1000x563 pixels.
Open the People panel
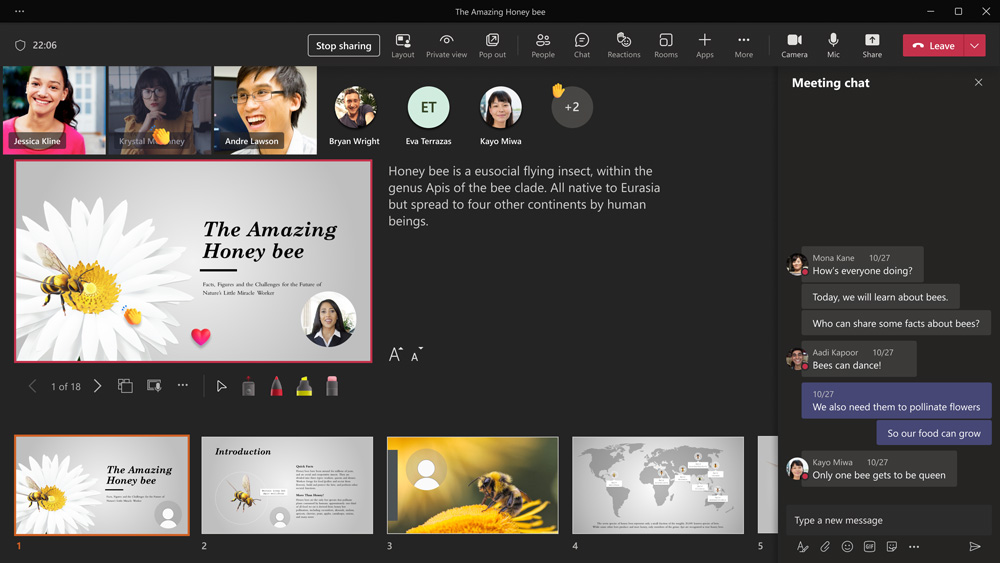click(543, 45)
